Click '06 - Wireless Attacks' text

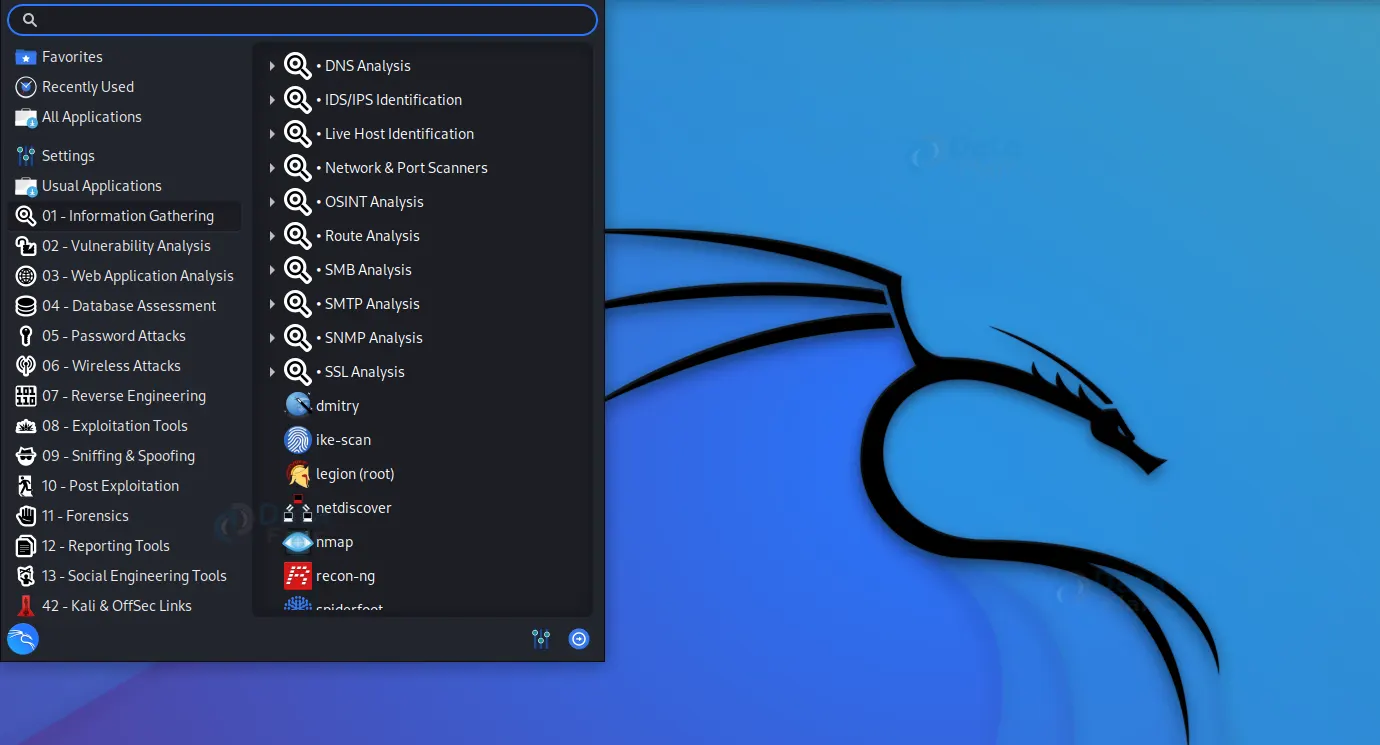pyautogui.click(x=111, y=366)
